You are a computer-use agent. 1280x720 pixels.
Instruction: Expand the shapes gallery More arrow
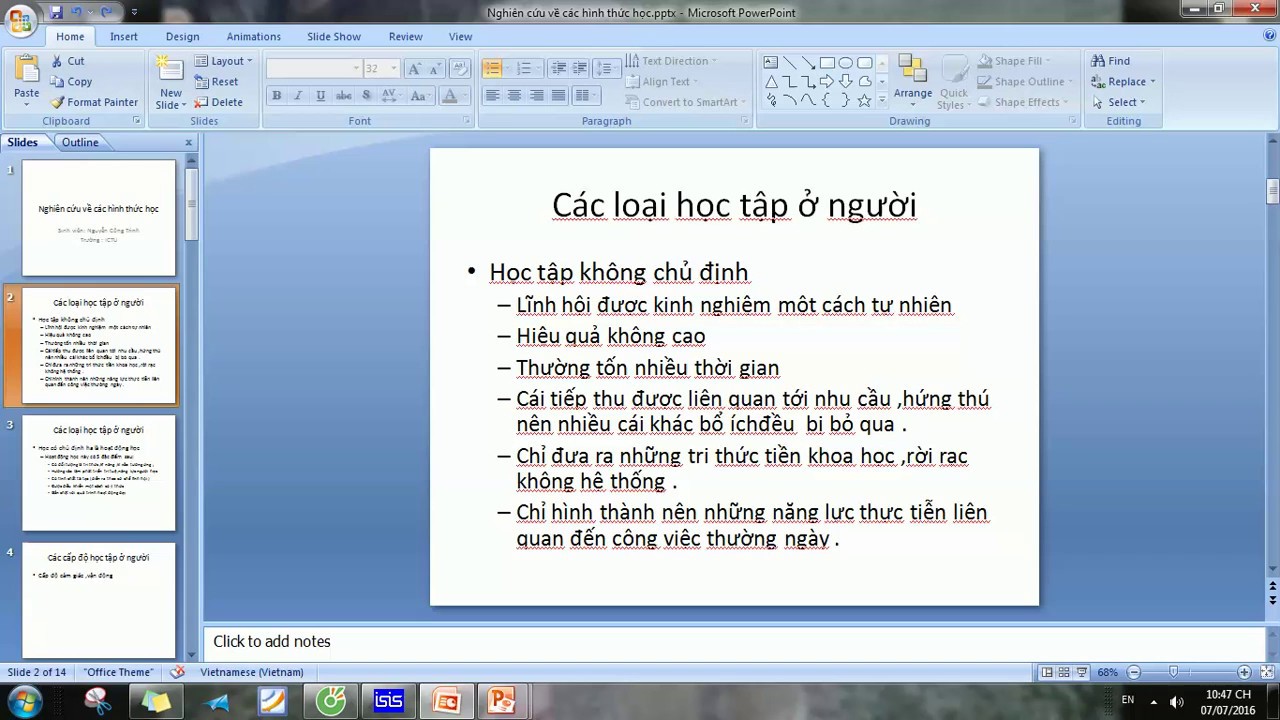pyautogui.click(x=882, y=101)
